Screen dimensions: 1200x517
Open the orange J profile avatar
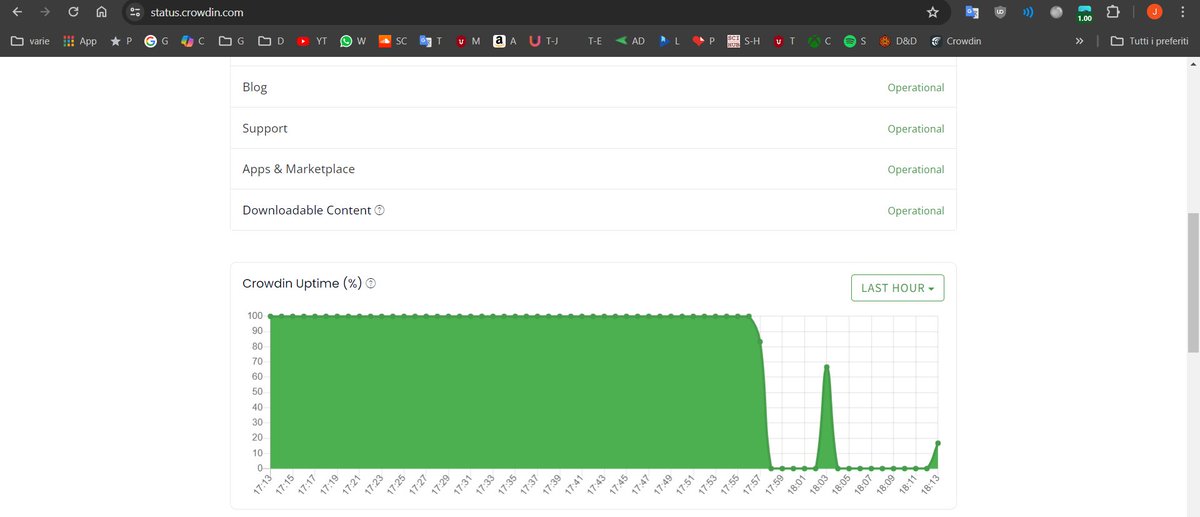pyautogui.click(x=1154, y=13)
